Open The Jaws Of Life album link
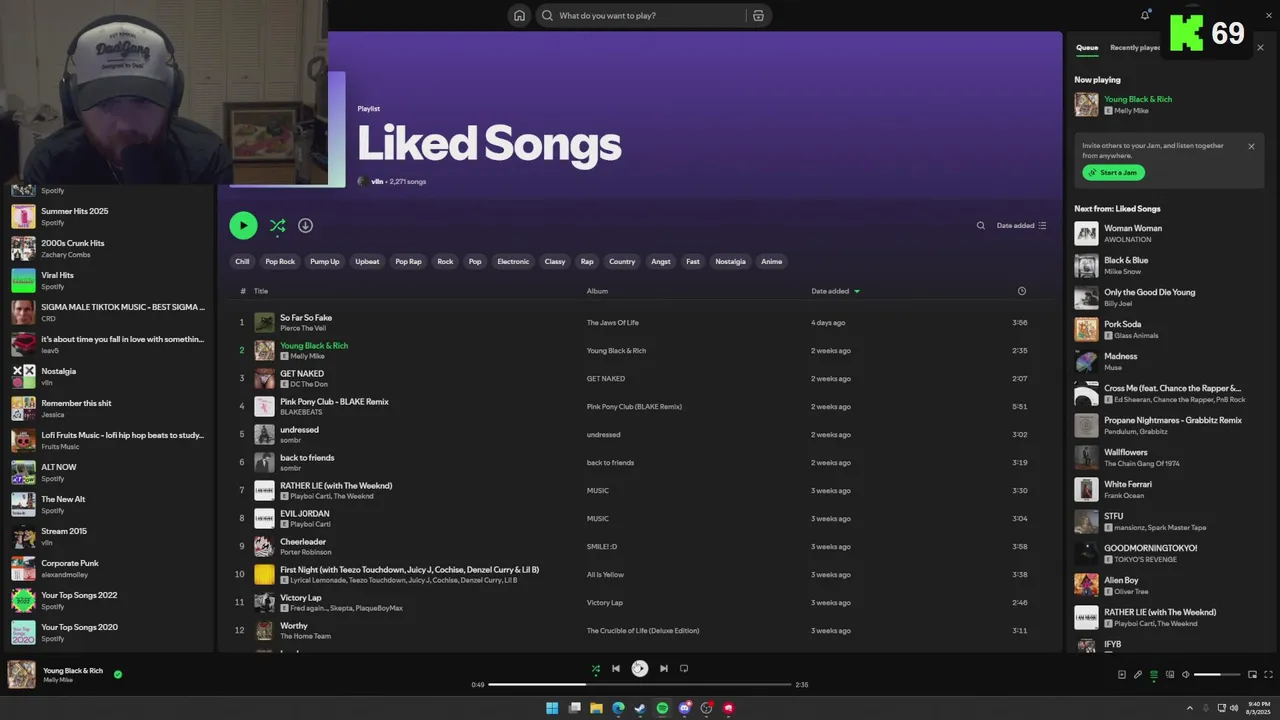The width and height of the screenshot is (1280, 720). pyautogui.click(x=612, y=323)
